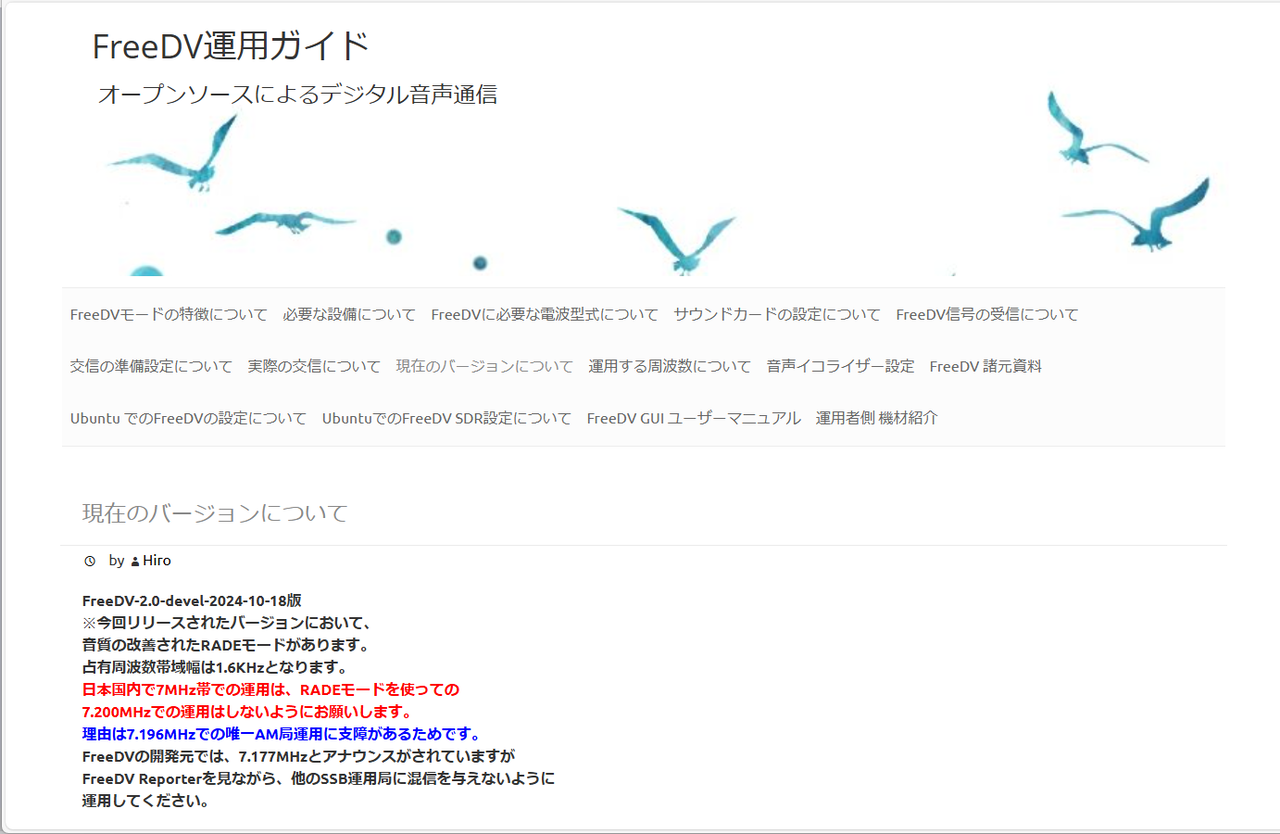1280x834 pixels.
Task: Select 交信の準備設定について menu item
Action: pyautogui.click(x=151, y=366)
